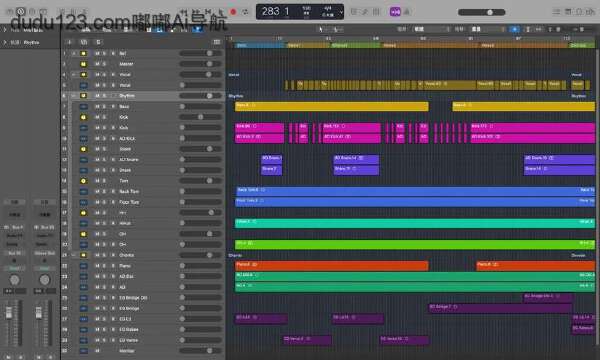Click the purple Flex icon in control bar
This screenshot has width=600, height=360.
pyautogui.click(x=395, y=12)
